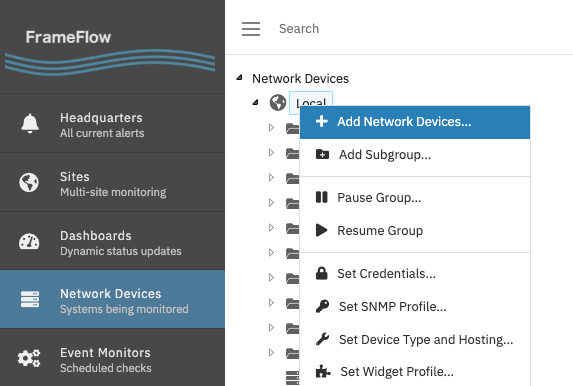Click the puzzle piece Widget Profile icon
This screenshot has height=386, width=573.
click(323, 371)
